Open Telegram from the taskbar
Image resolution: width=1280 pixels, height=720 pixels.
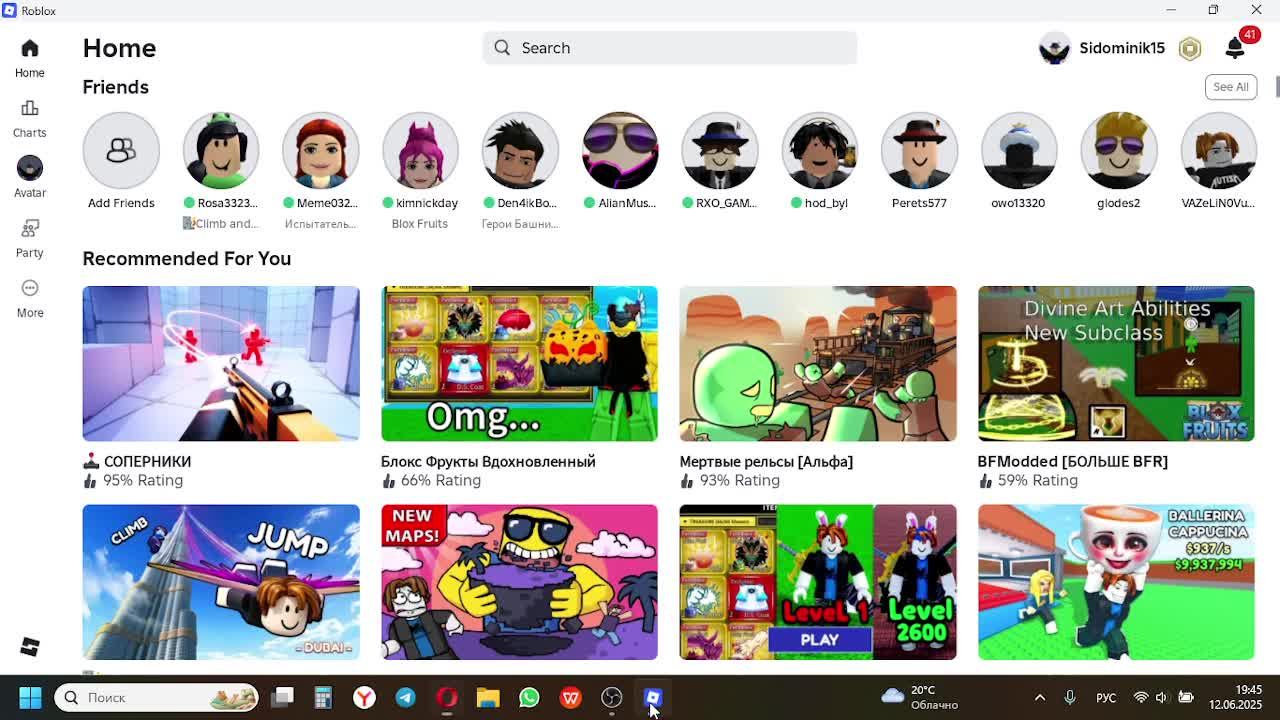405,697
